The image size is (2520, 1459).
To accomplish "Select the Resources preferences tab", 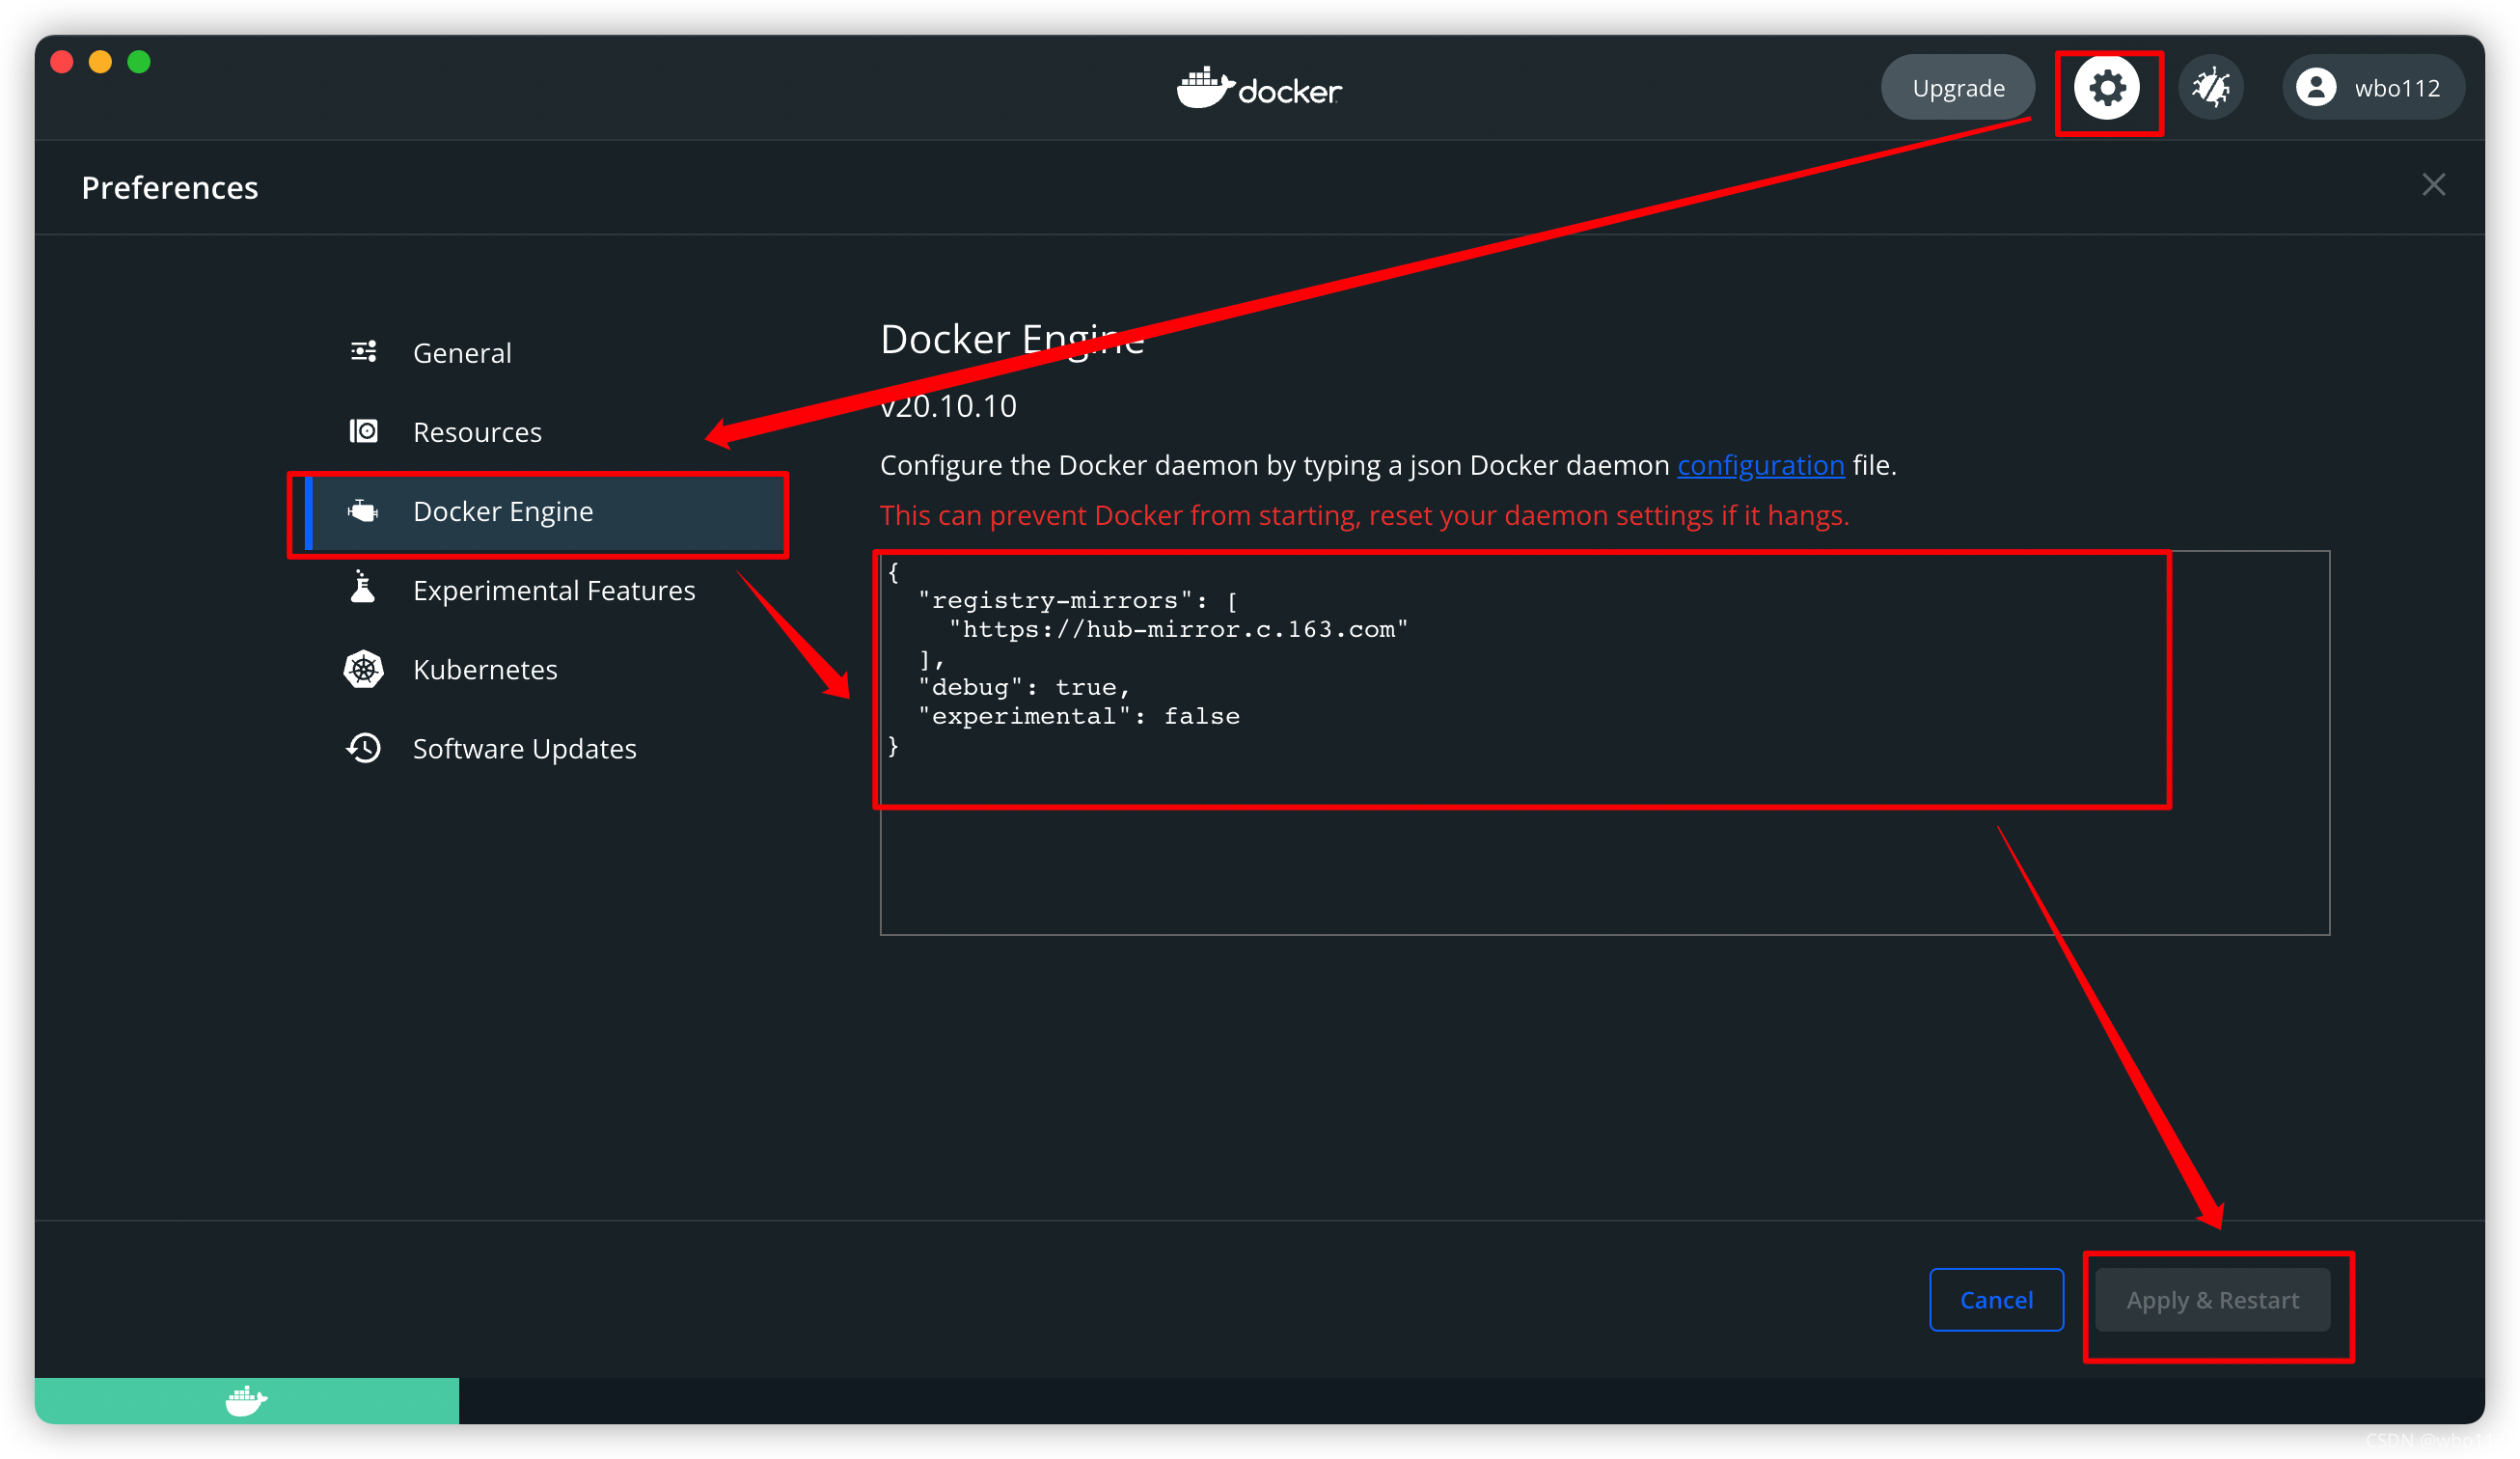I will [546, 431].
